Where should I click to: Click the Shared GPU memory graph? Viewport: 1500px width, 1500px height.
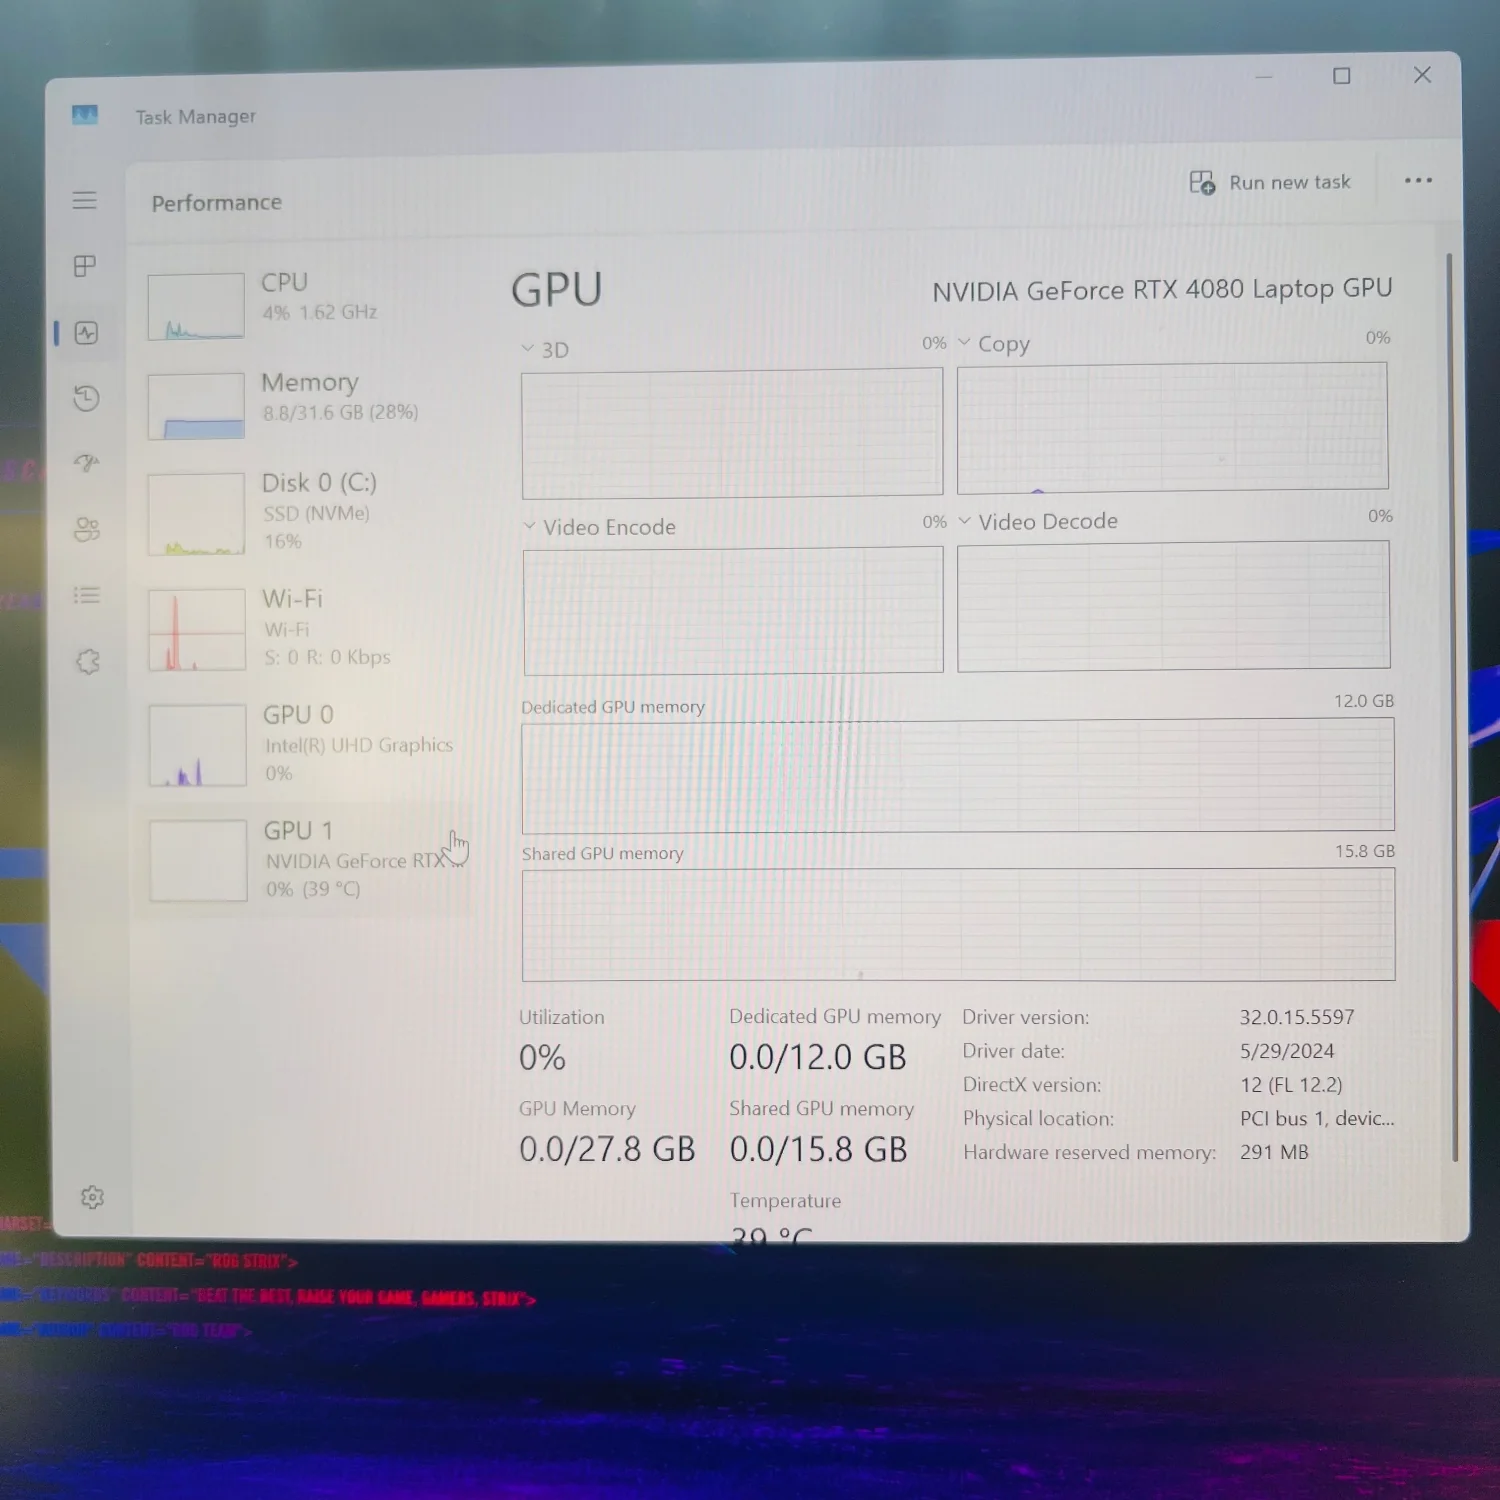coord(958,924)
